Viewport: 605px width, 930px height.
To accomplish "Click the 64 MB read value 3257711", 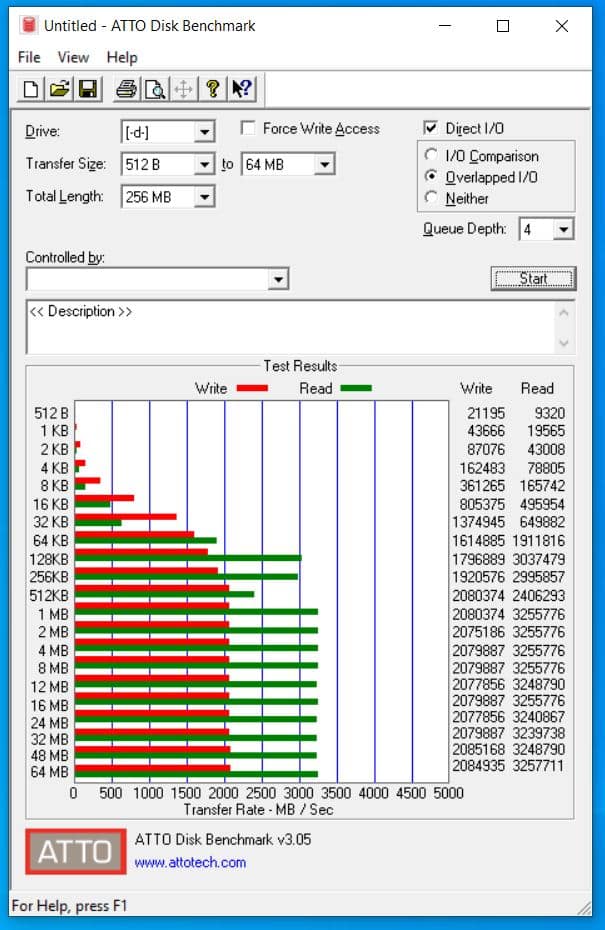I will click(x=538, y=766).
